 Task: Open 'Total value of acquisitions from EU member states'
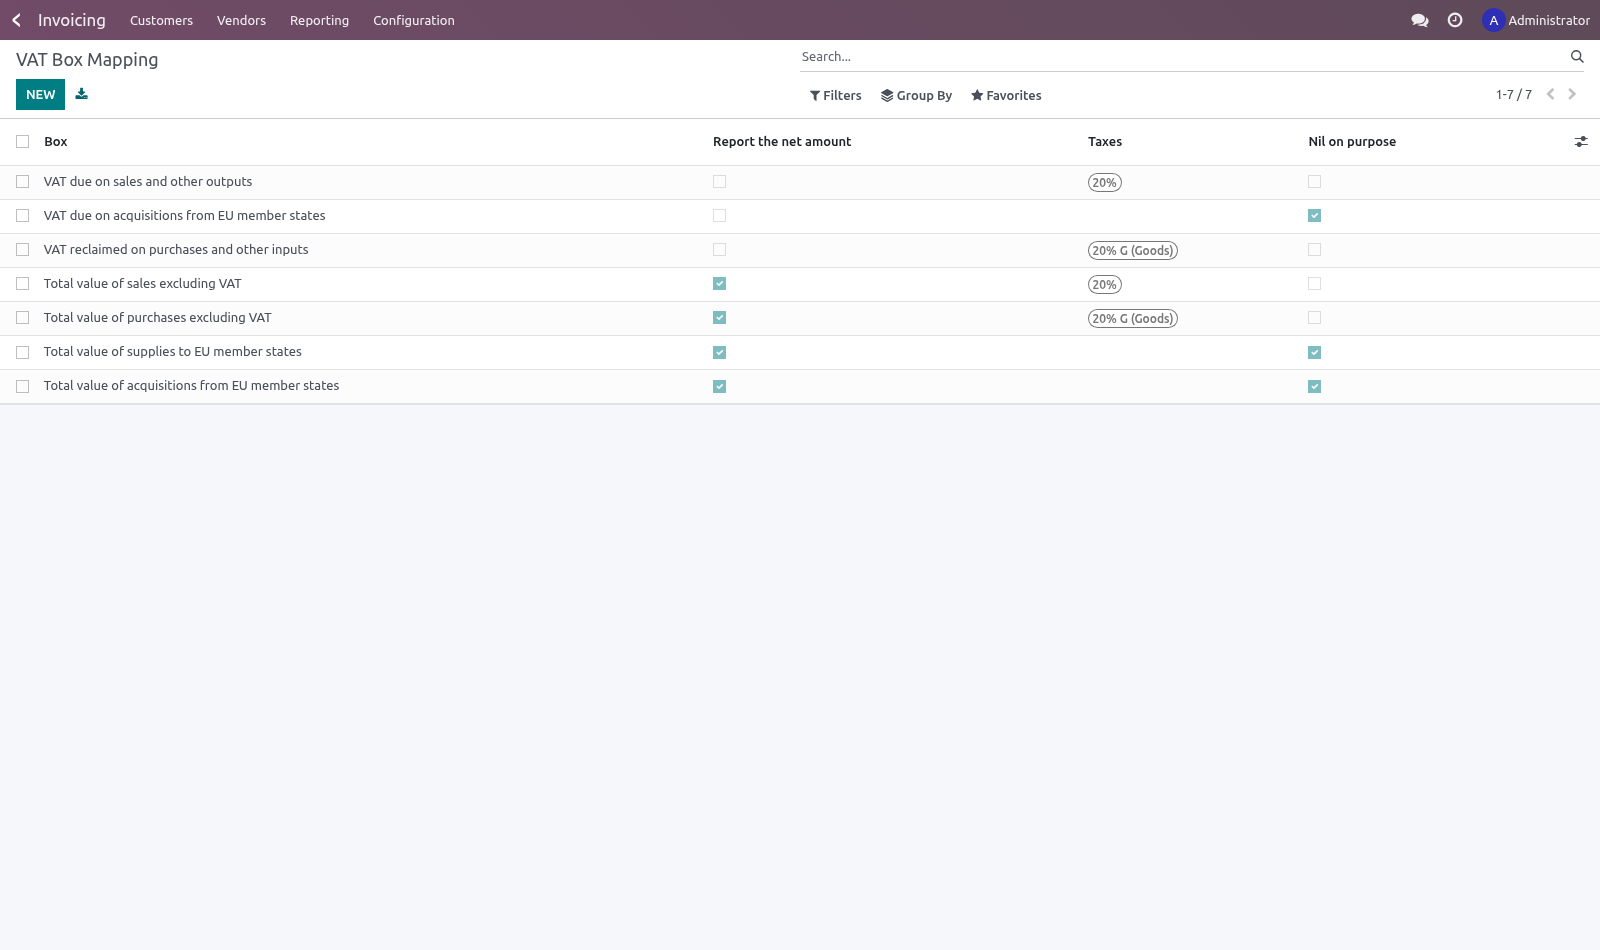(x=191, y=386)
